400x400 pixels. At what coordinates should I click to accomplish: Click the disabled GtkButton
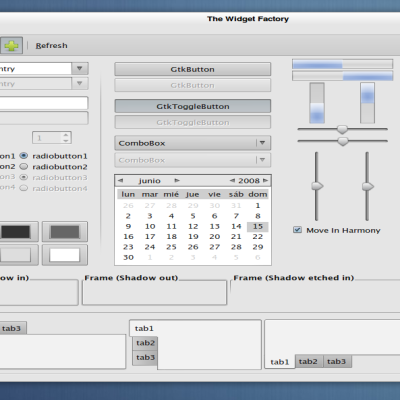(x=193, y=85)
